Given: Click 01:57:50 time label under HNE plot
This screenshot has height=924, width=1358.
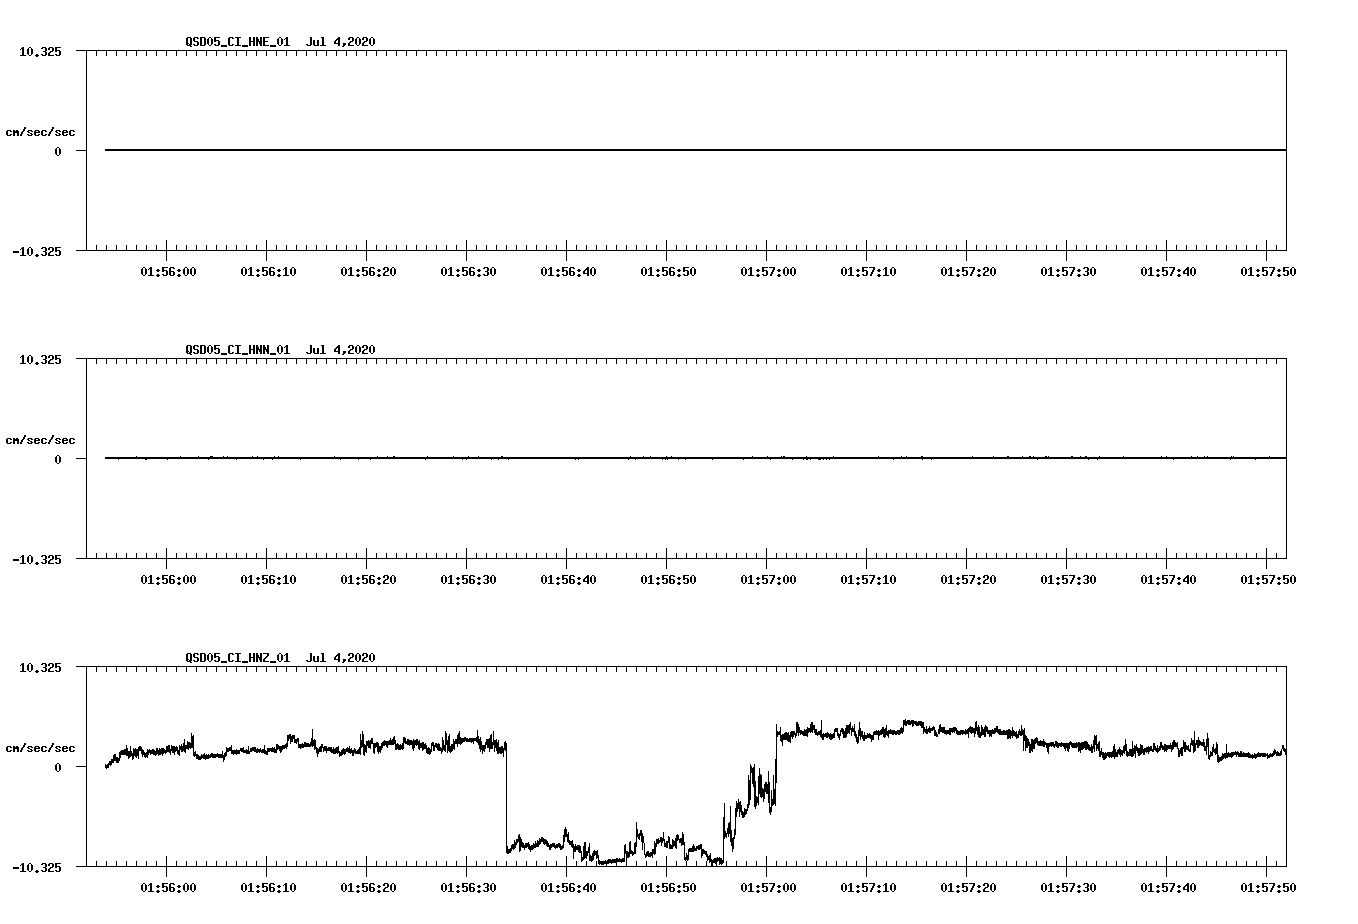Looking at the screenshot, I should pos(1268,272).
